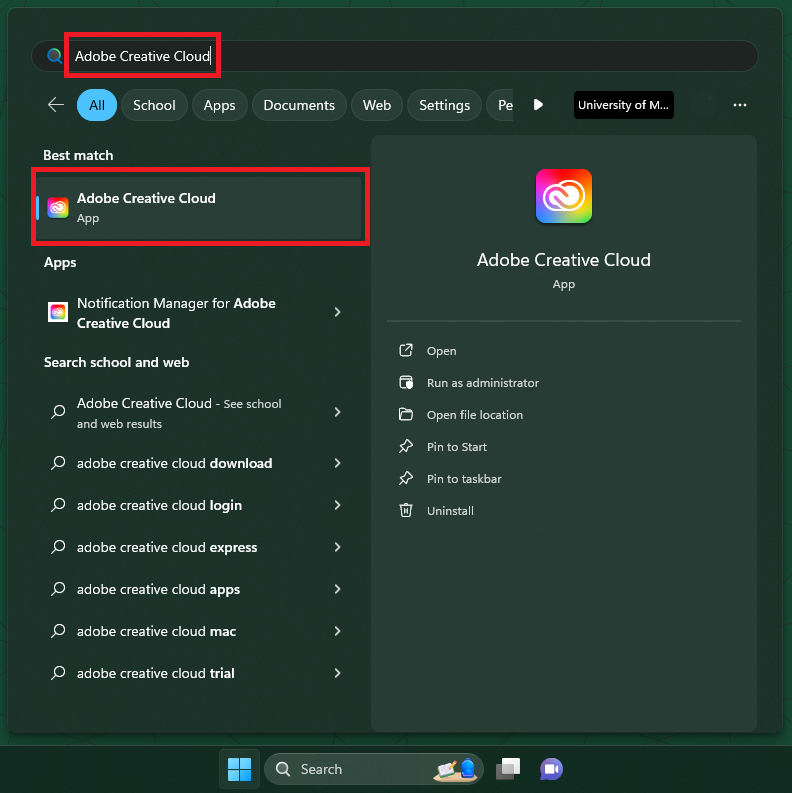Choose Open file location
792x793 pixels.
[475, 415]
